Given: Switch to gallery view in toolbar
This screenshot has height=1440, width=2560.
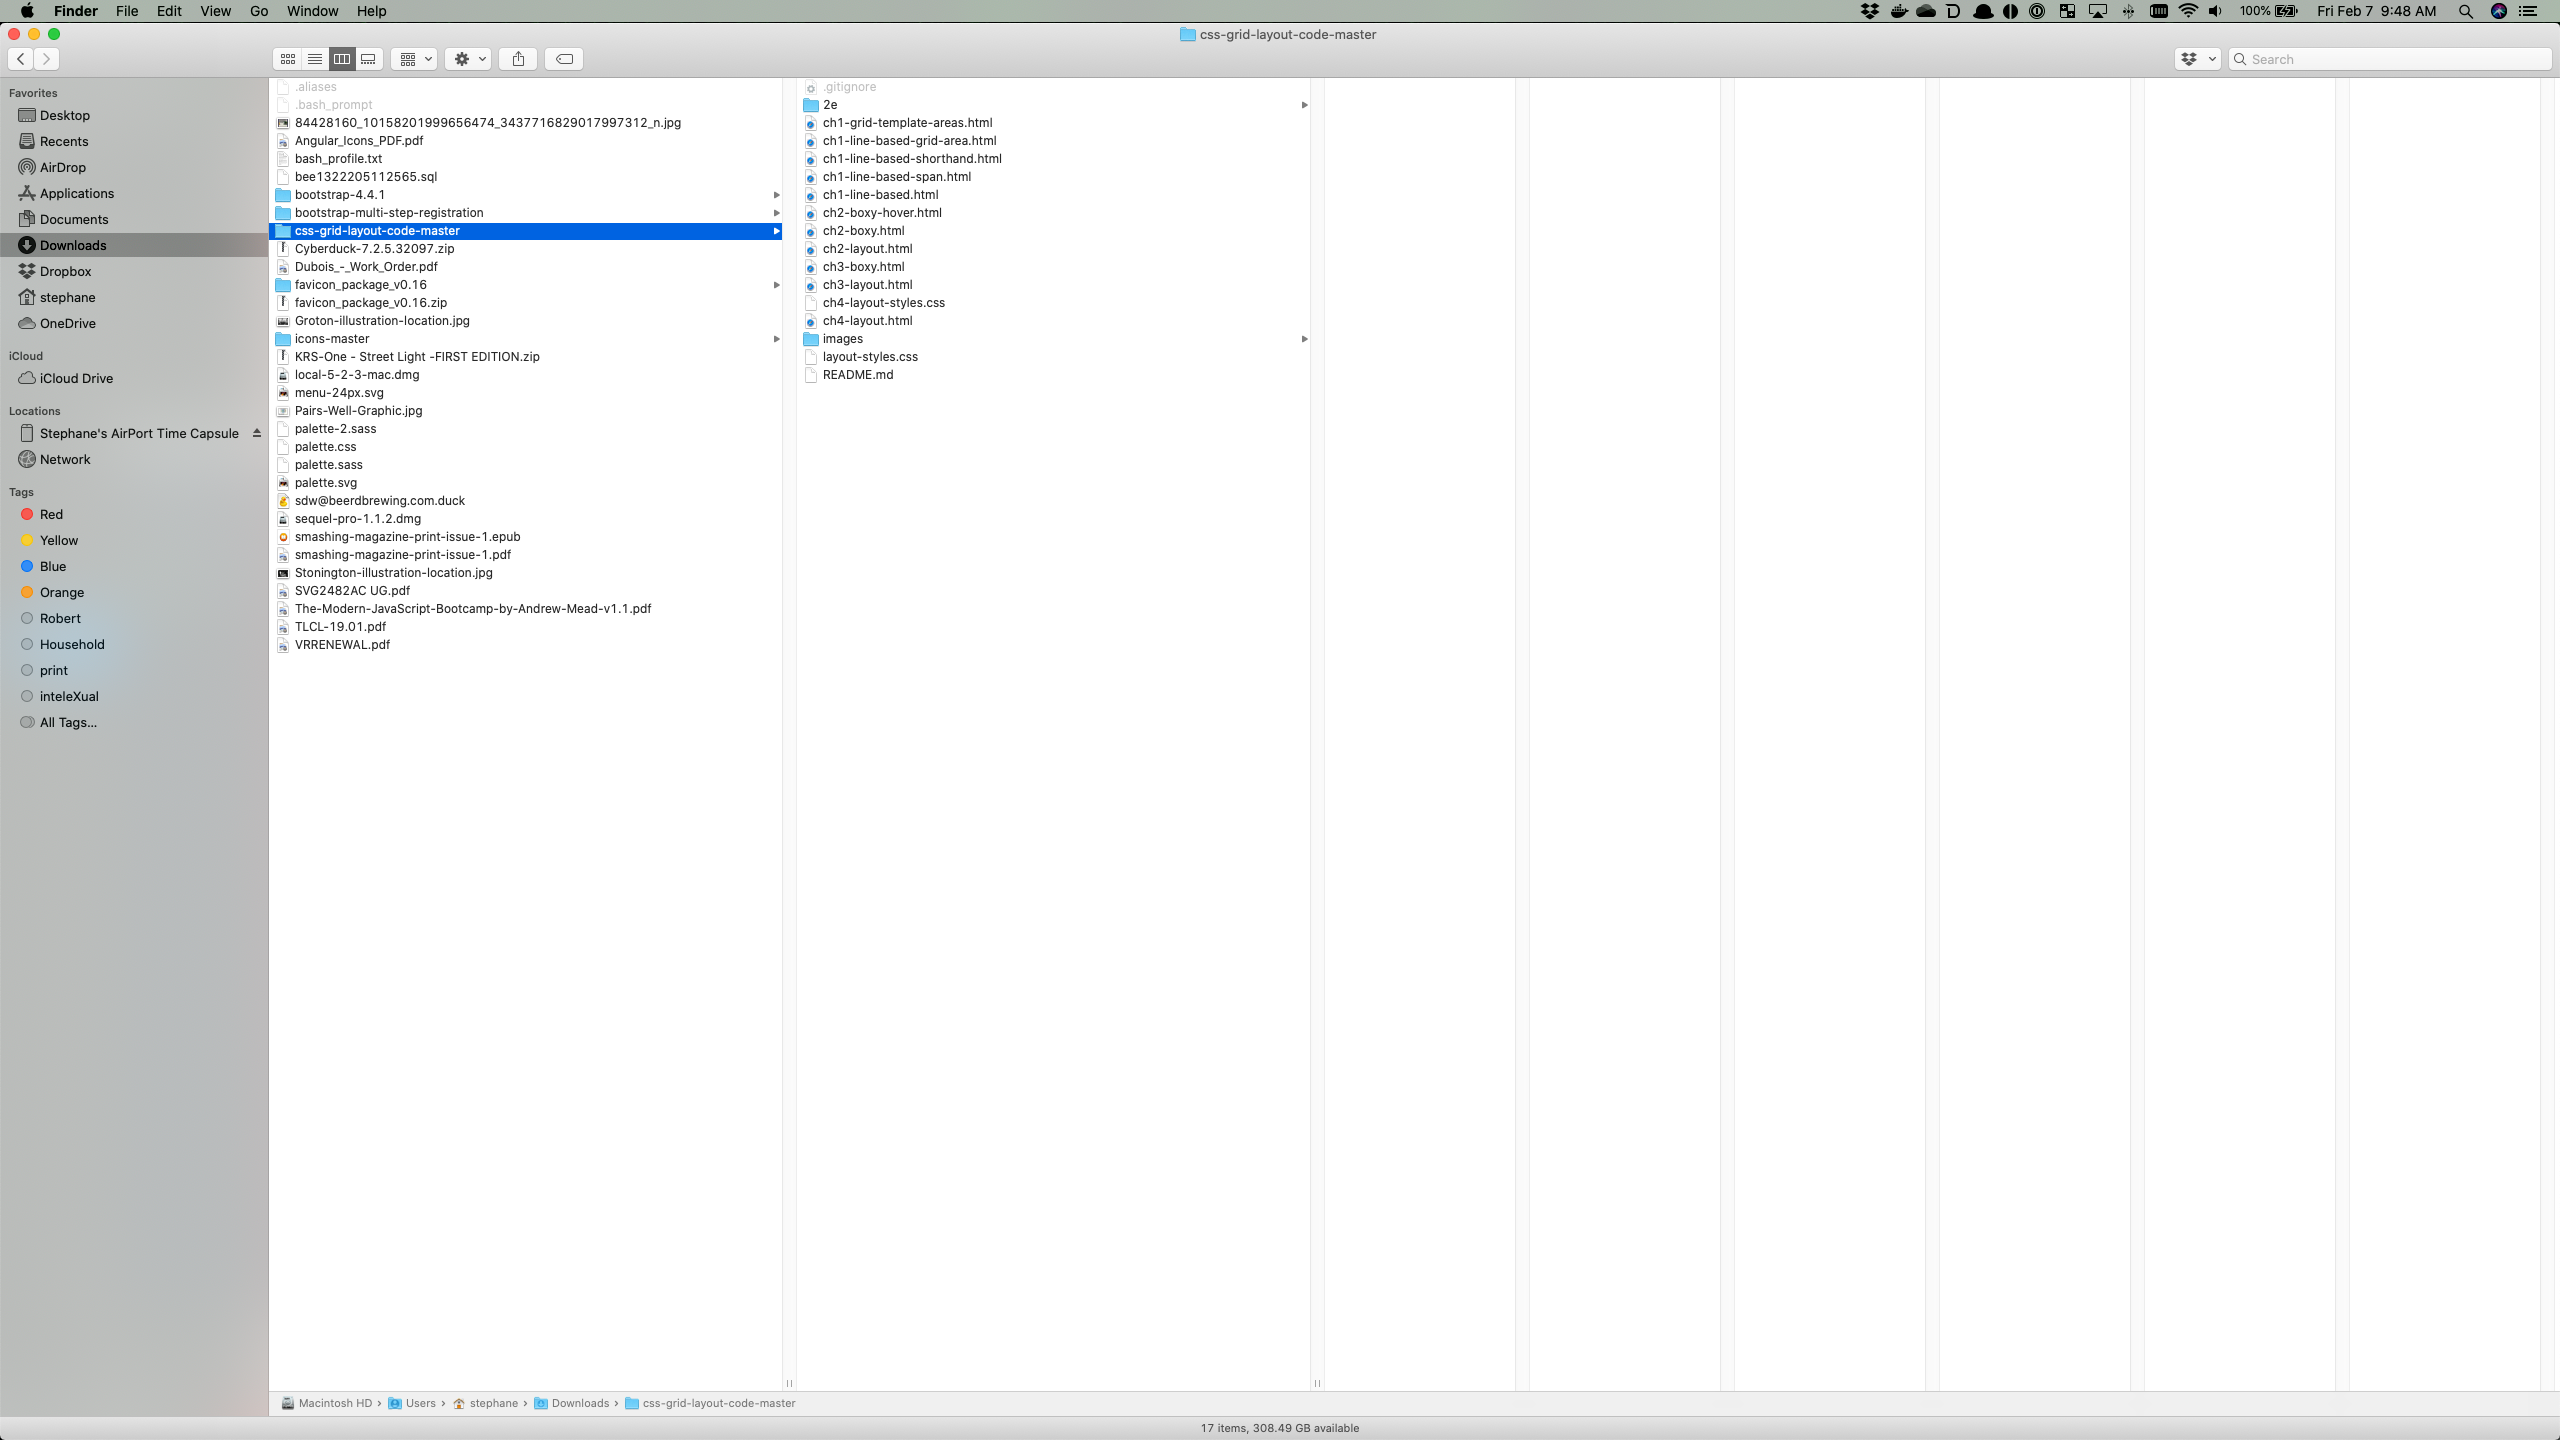Looking at the screenshot, I should [369, 59].
